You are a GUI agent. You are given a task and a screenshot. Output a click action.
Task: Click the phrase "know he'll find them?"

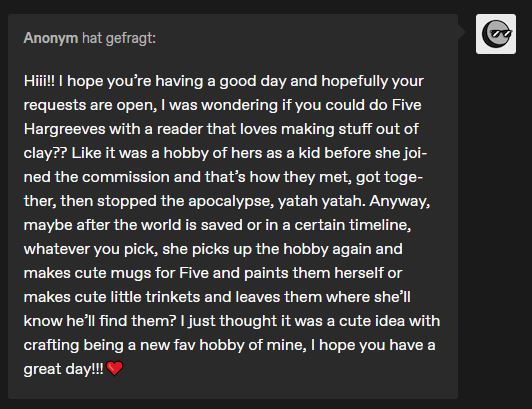point(100,321)
